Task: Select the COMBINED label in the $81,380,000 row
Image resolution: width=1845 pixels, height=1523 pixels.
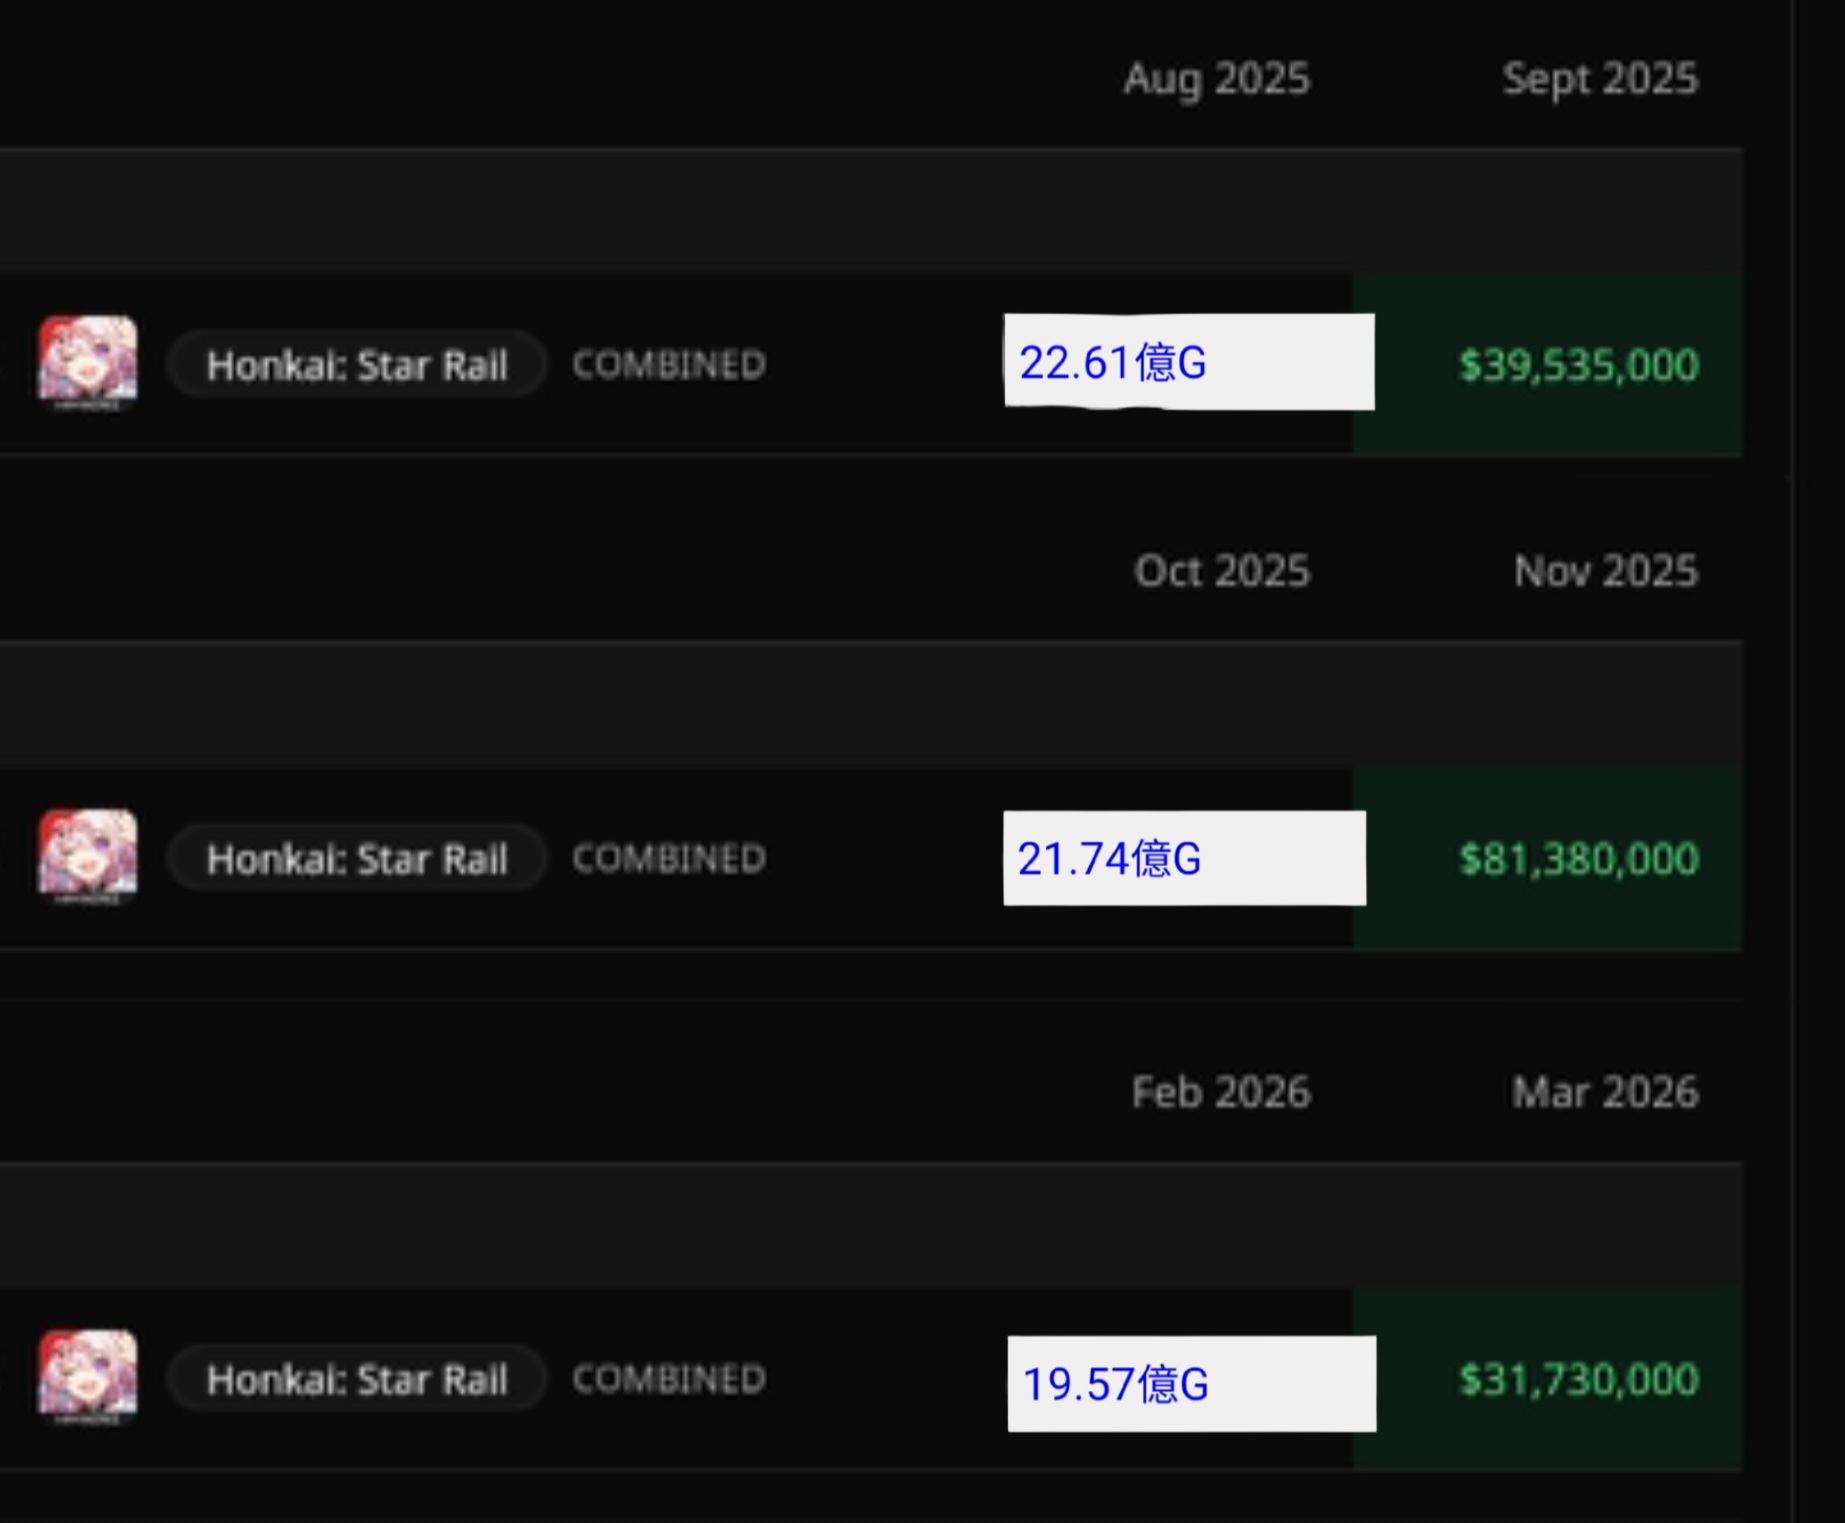Action: (669, 859)
